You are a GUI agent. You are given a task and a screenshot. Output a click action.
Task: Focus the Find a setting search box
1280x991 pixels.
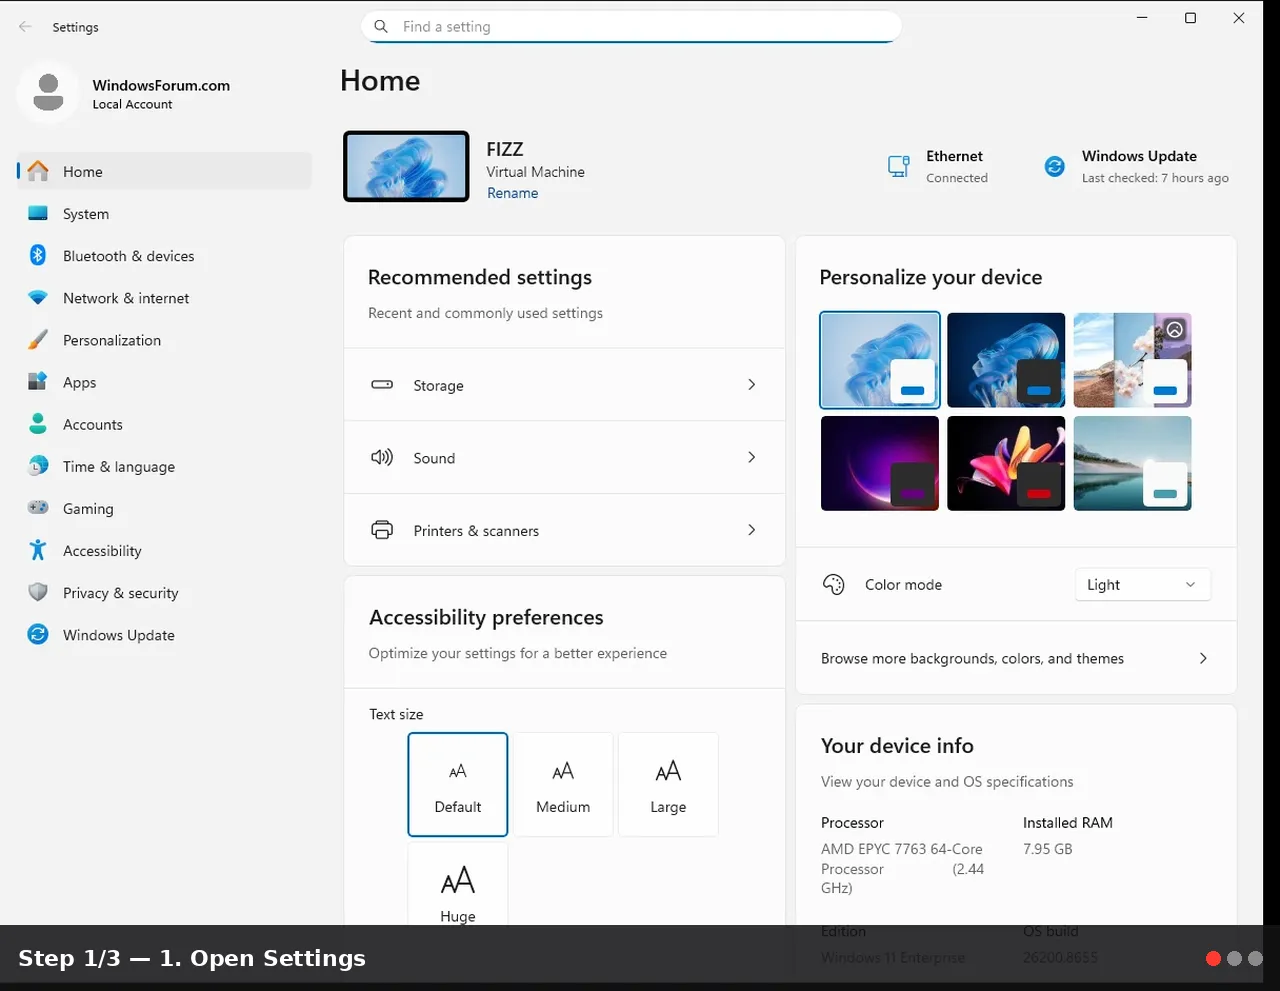[x=631, y=27]
